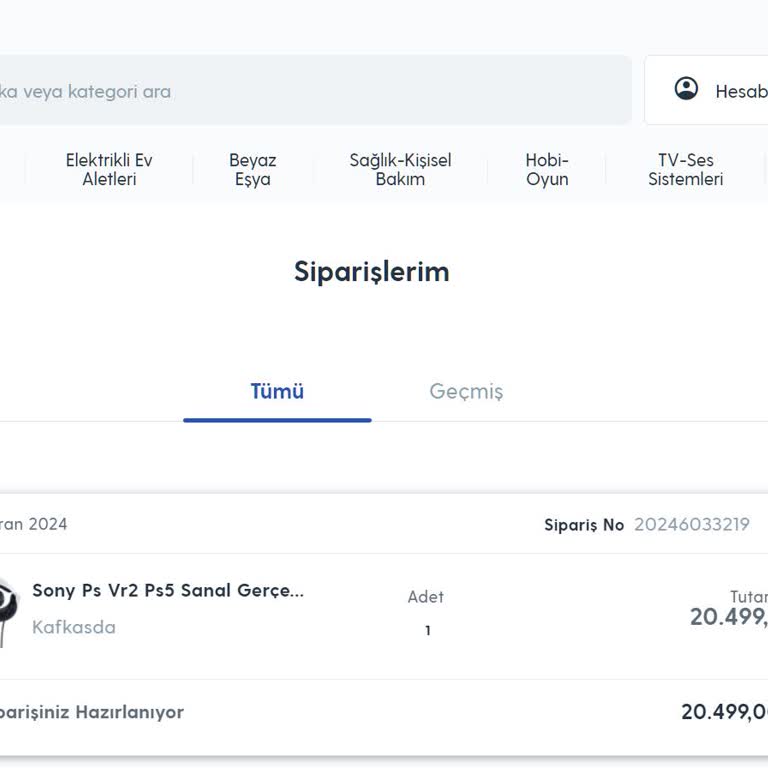Click the Adet quantity label
The image size is (768, 768).
click(426, 597)
